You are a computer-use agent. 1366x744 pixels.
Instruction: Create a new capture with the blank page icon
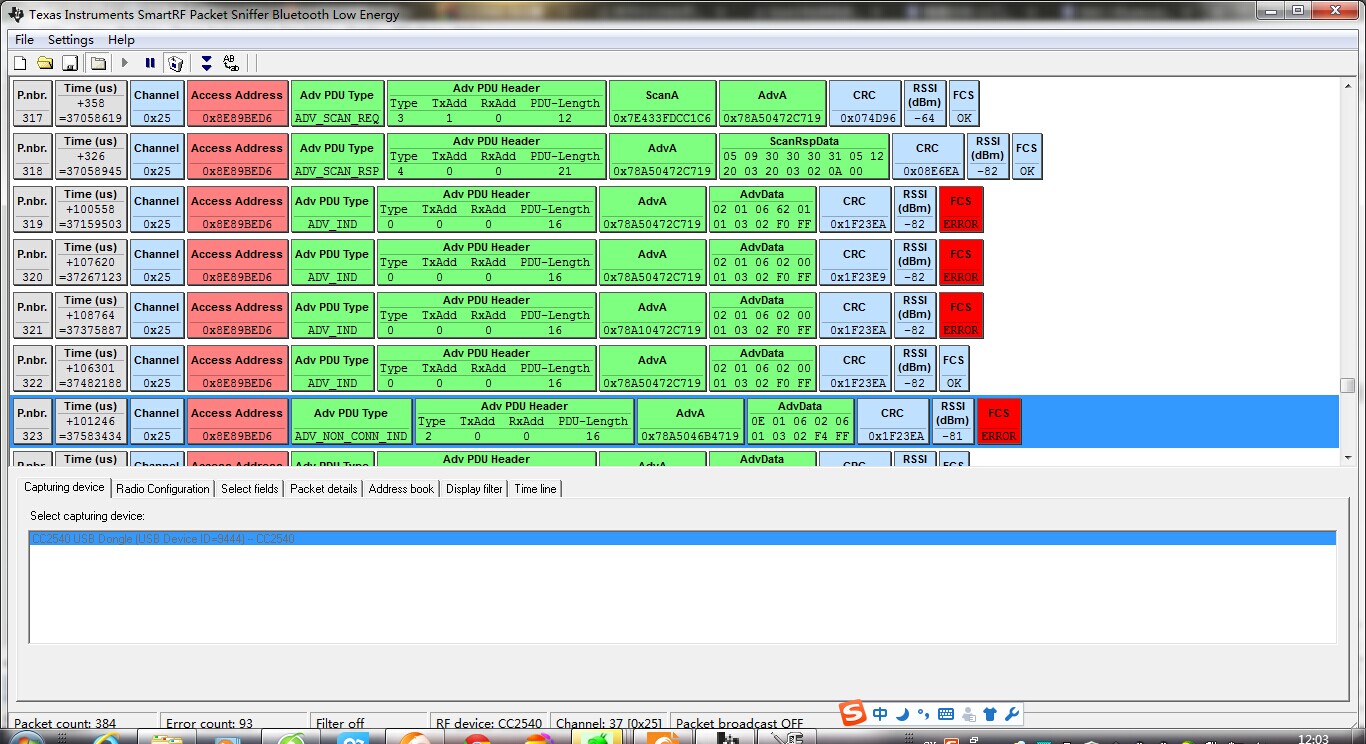pyautogui.click(x=20, y=63)
